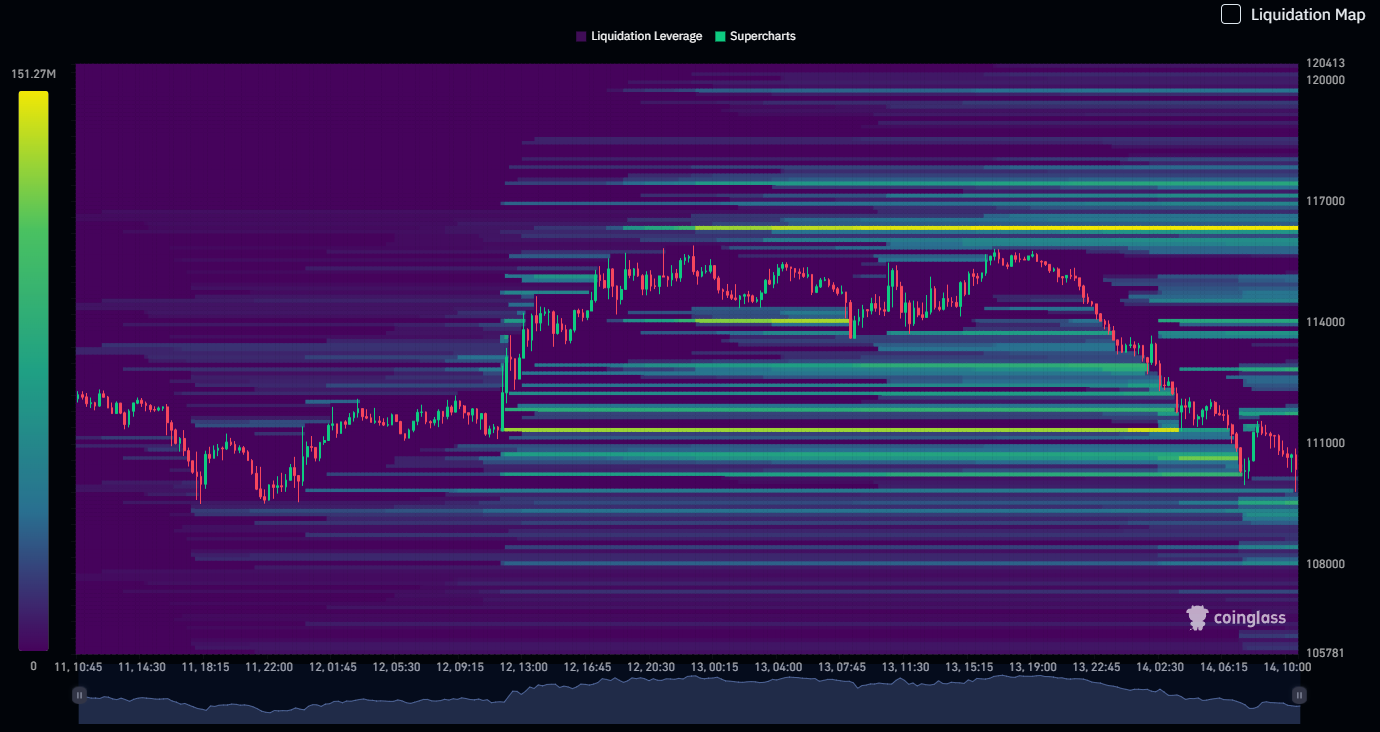Click the 151.27M color scale maximum label
This screenshot has width=1380, height=732.
(33, 74)
